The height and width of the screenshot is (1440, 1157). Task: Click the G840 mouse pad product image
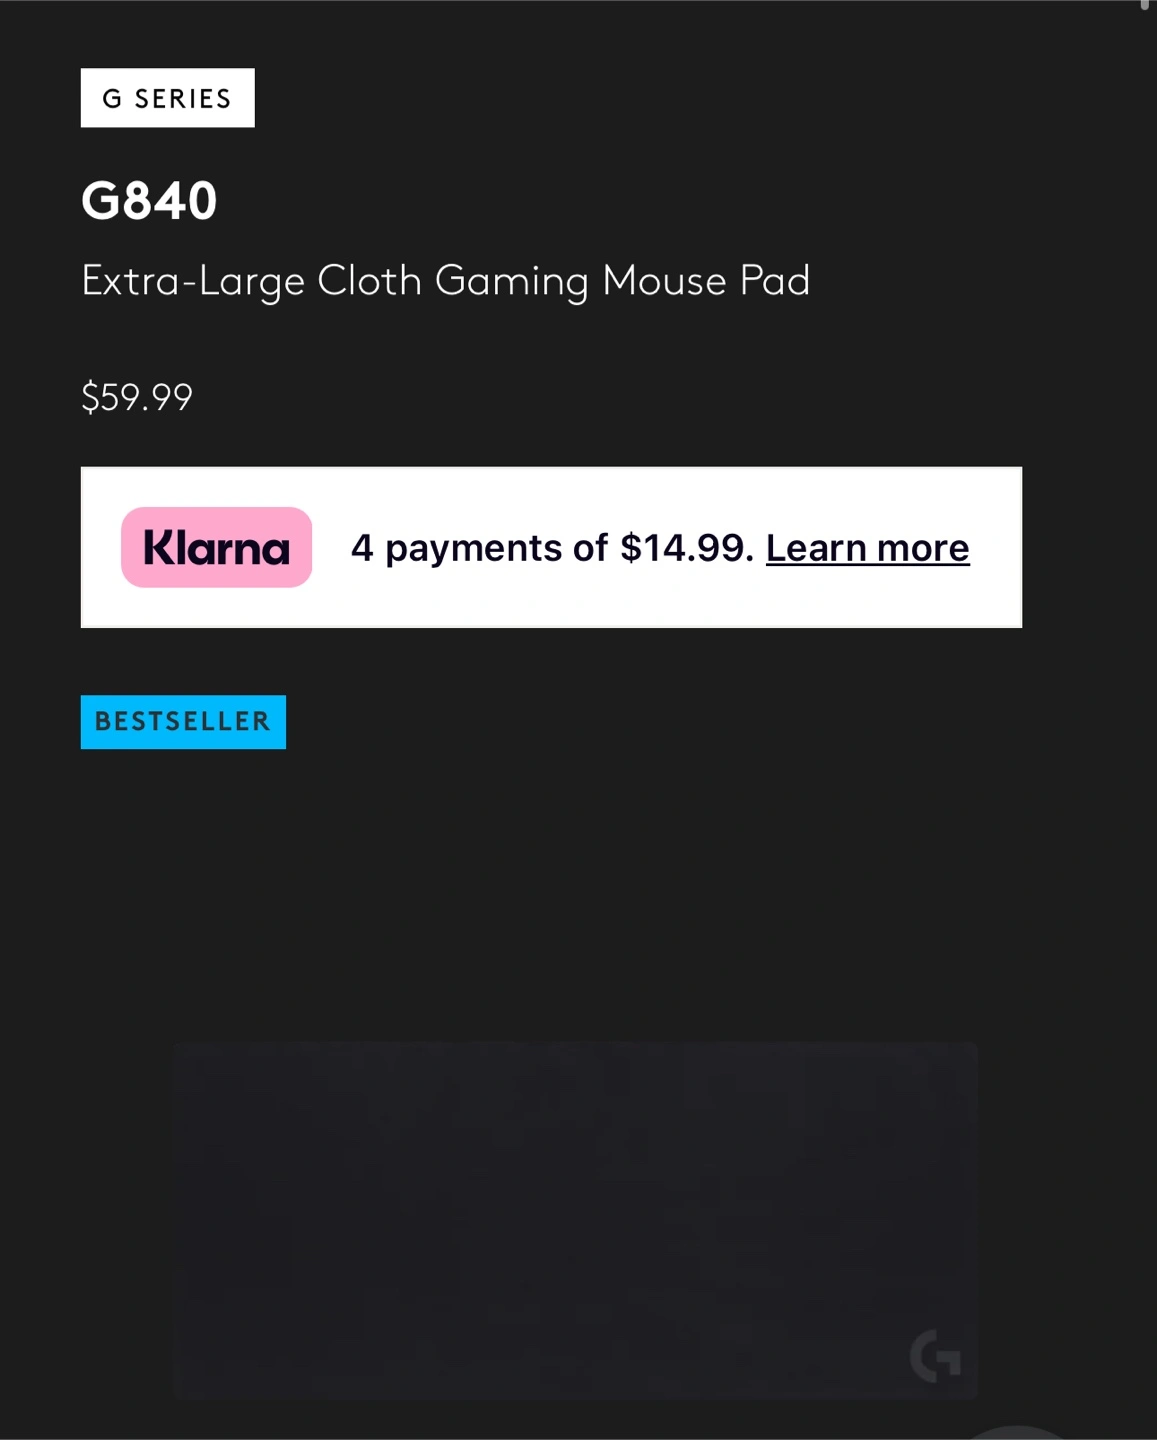[x=575, y=1220]
